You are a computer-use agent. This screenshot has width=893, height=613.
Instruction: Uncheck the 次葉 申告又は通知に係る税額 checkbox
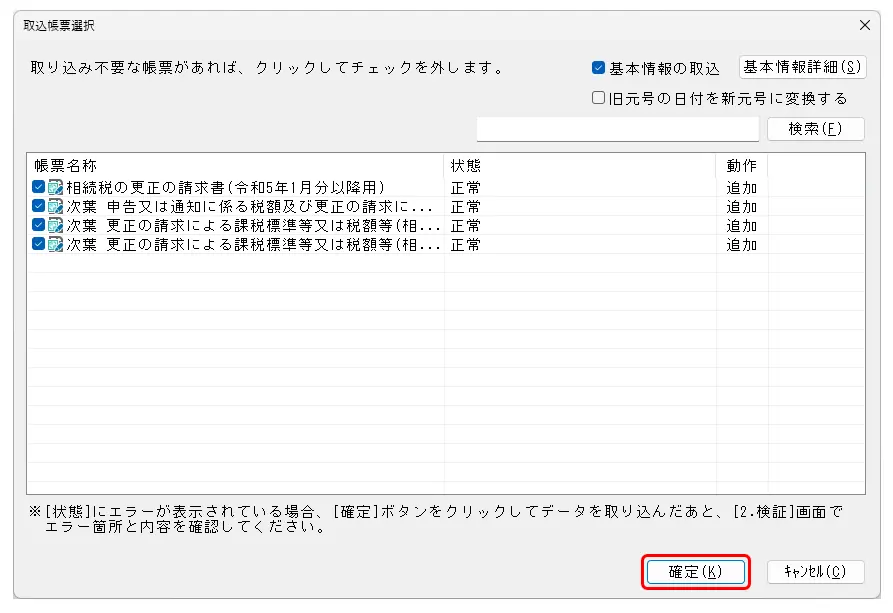click(38, 206)
